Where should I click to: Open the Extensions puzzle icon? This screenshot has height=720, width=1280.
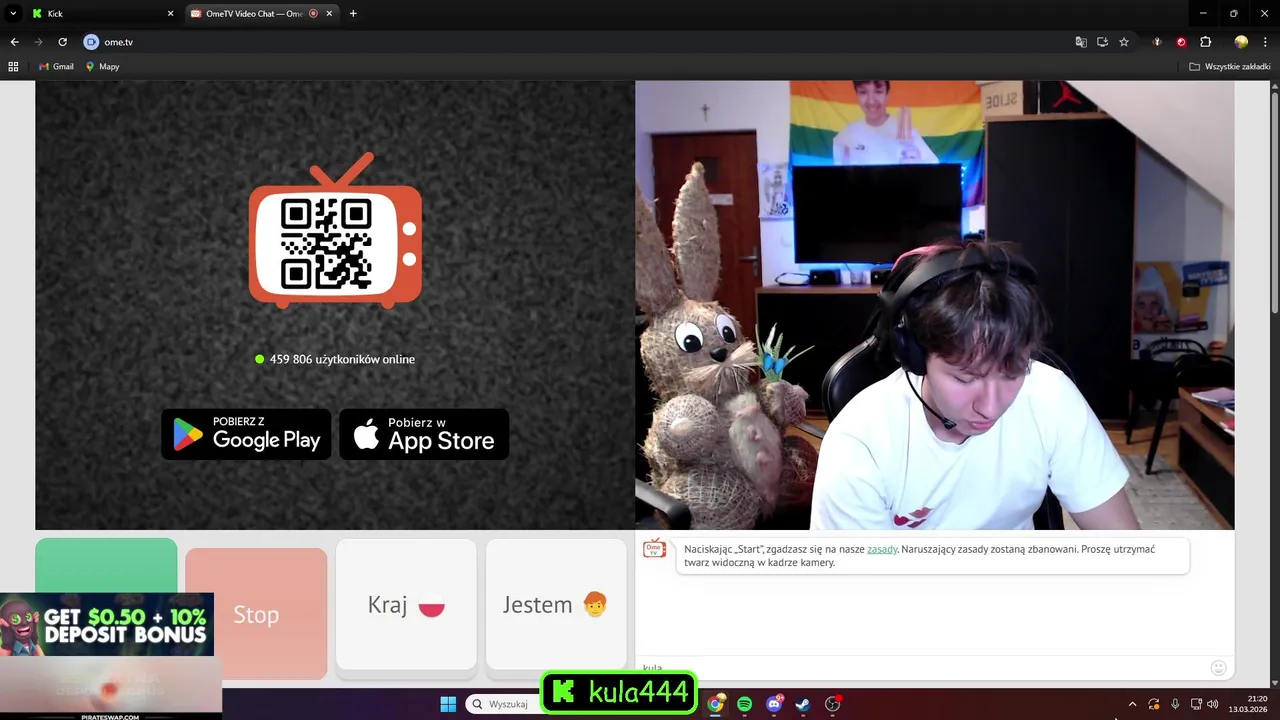[x=1205, y=42]
